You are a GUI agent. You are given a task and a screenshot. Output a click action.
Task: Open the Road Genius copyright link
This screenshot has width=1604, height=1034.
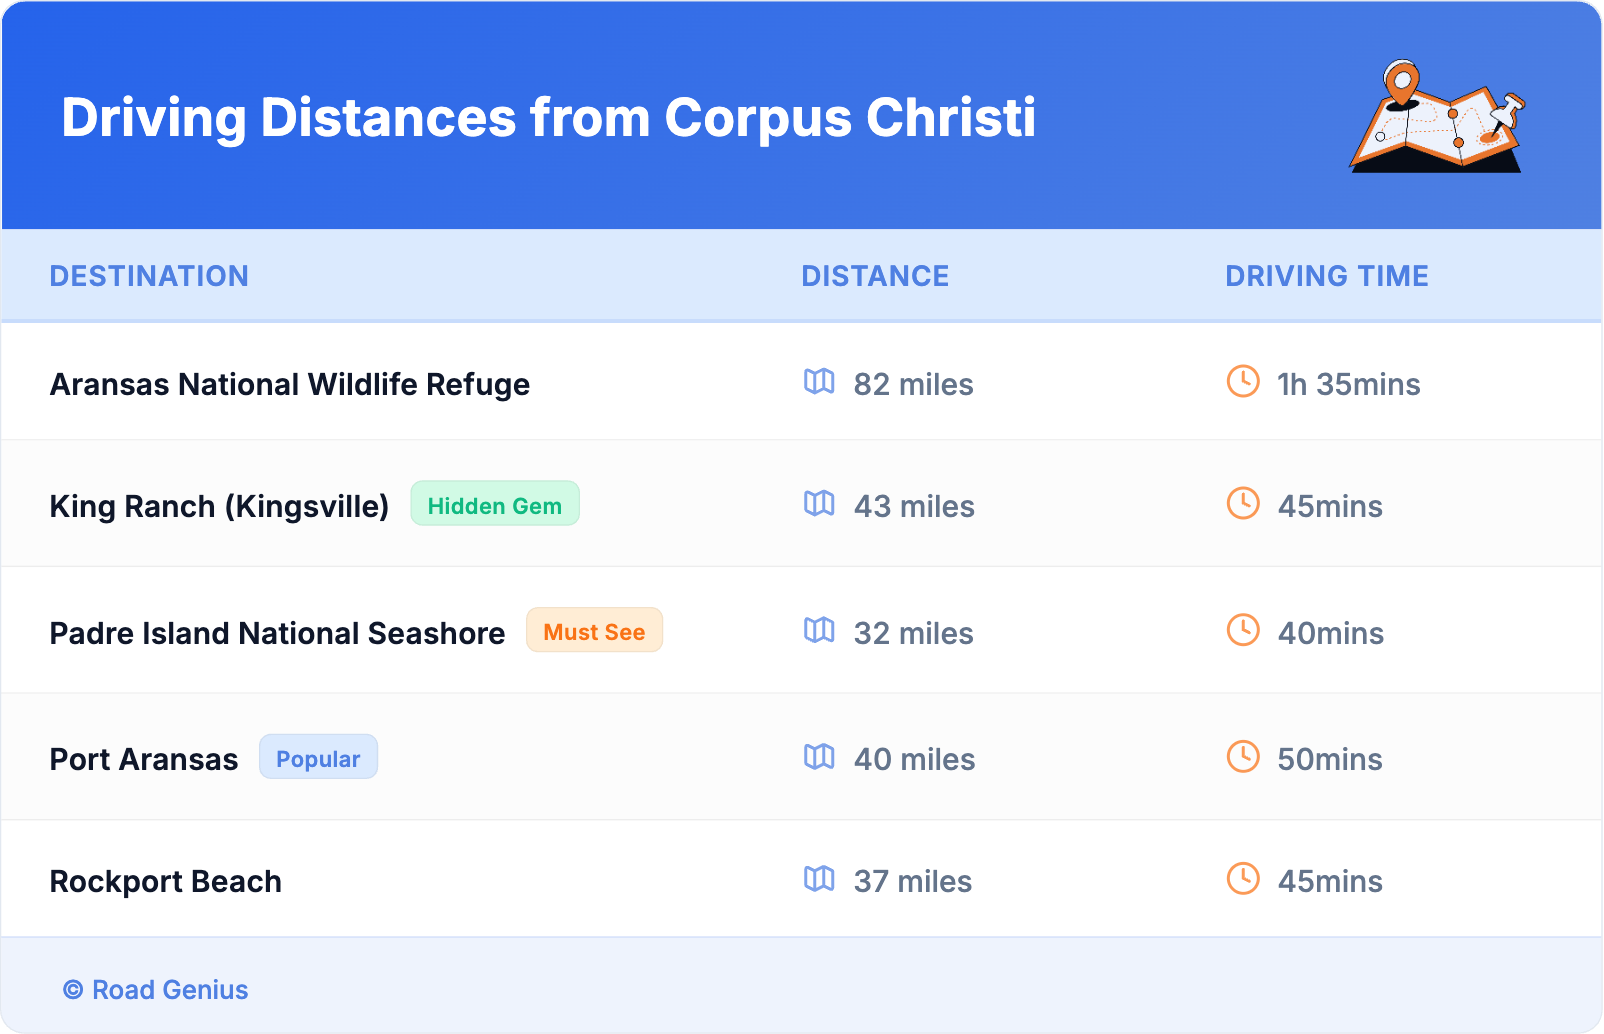[x=156, y=990]
